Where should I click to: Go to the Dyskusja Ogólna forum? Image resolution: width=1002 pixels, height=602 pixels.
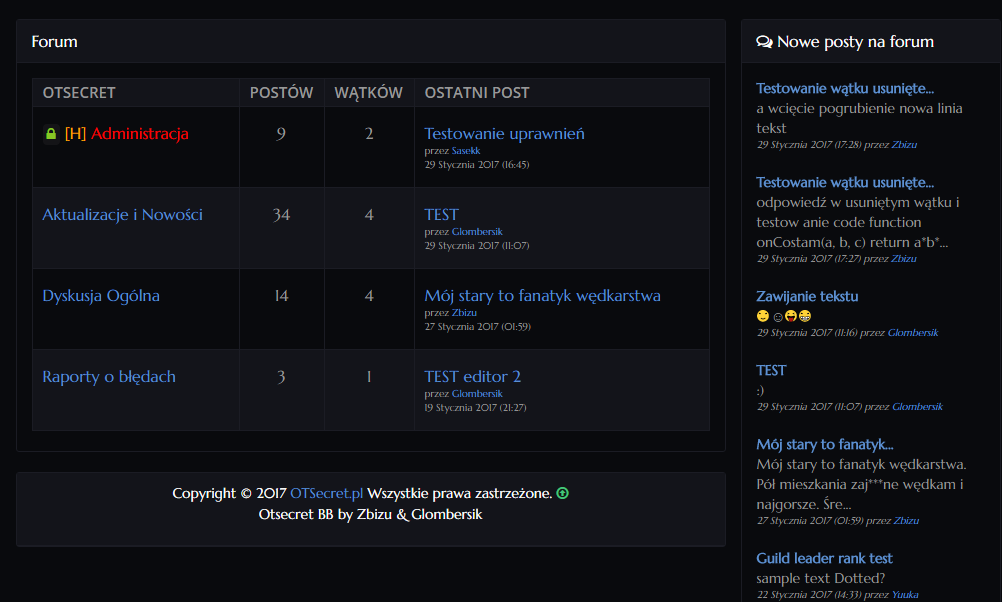(x=101, y=296)
